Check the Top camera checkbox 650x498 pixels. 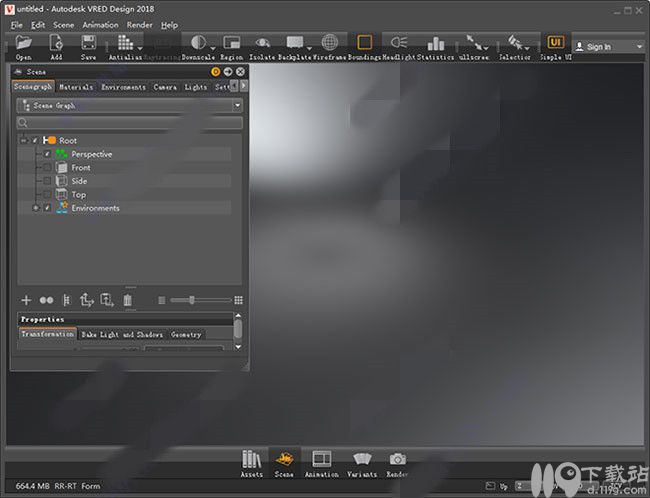point(47,194)
